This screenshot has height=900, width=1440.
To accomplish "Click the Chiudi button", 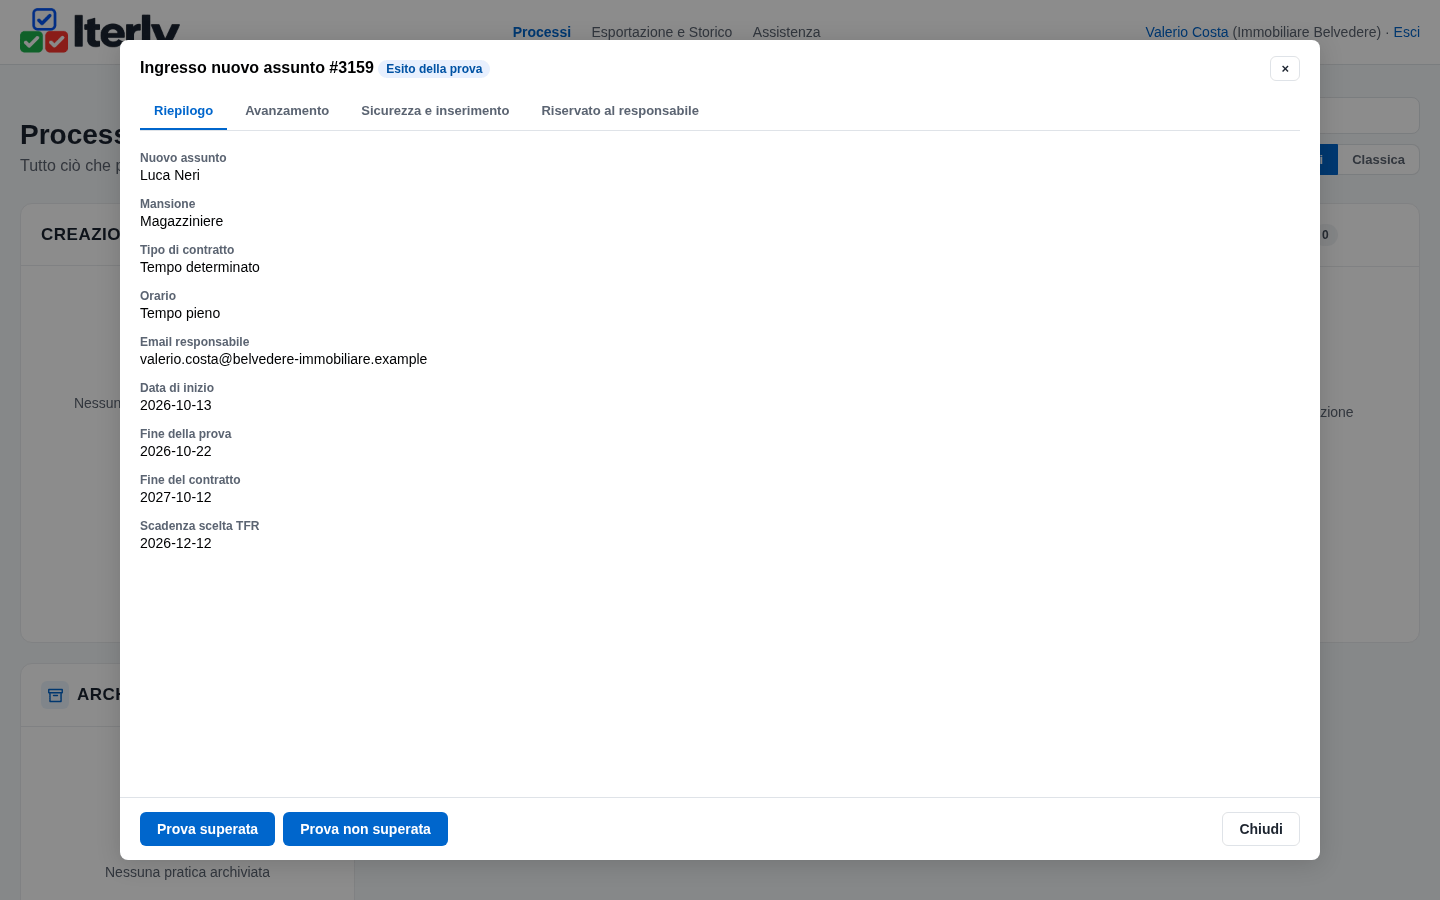I will [1261, 829].
